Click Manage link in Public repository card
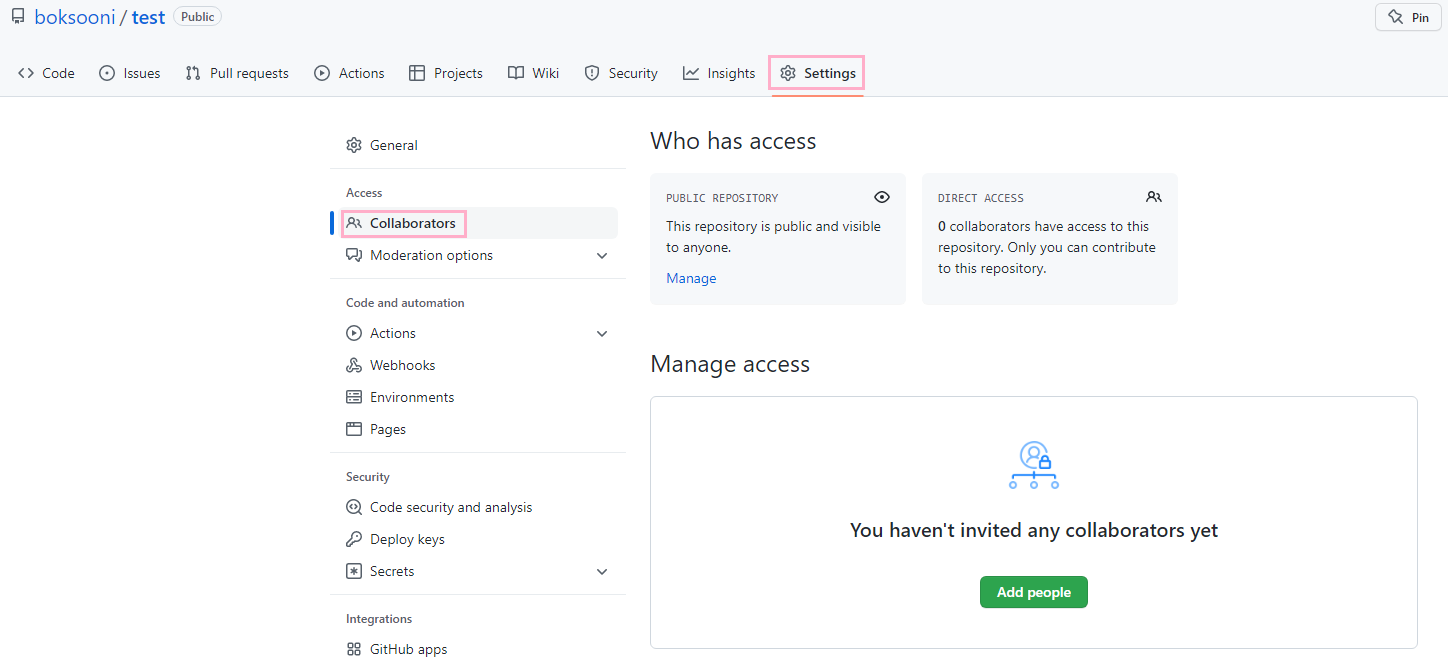The height and width of the screenshot is (665, 1448). click(x=691, y=278)
